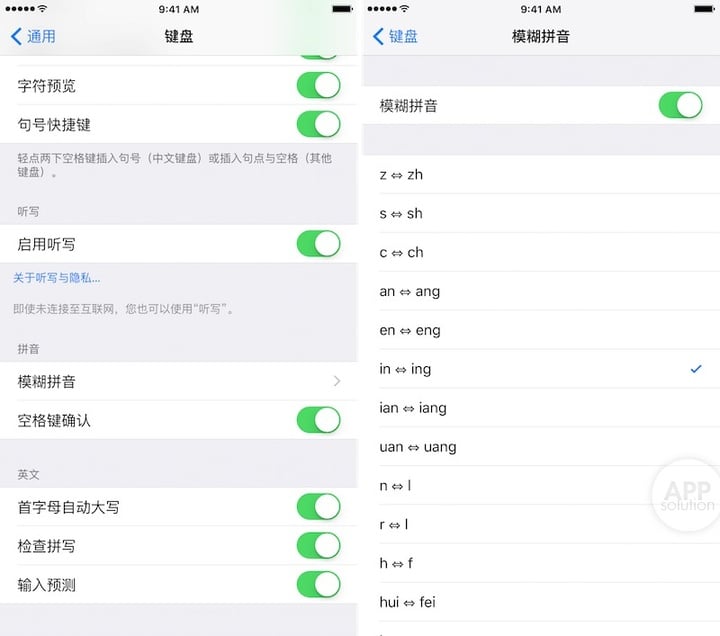This screenshot has height=636, width=720.
Task: Enable the hui ⇔ fei fuzzy pair
Action: pos(541,602)
